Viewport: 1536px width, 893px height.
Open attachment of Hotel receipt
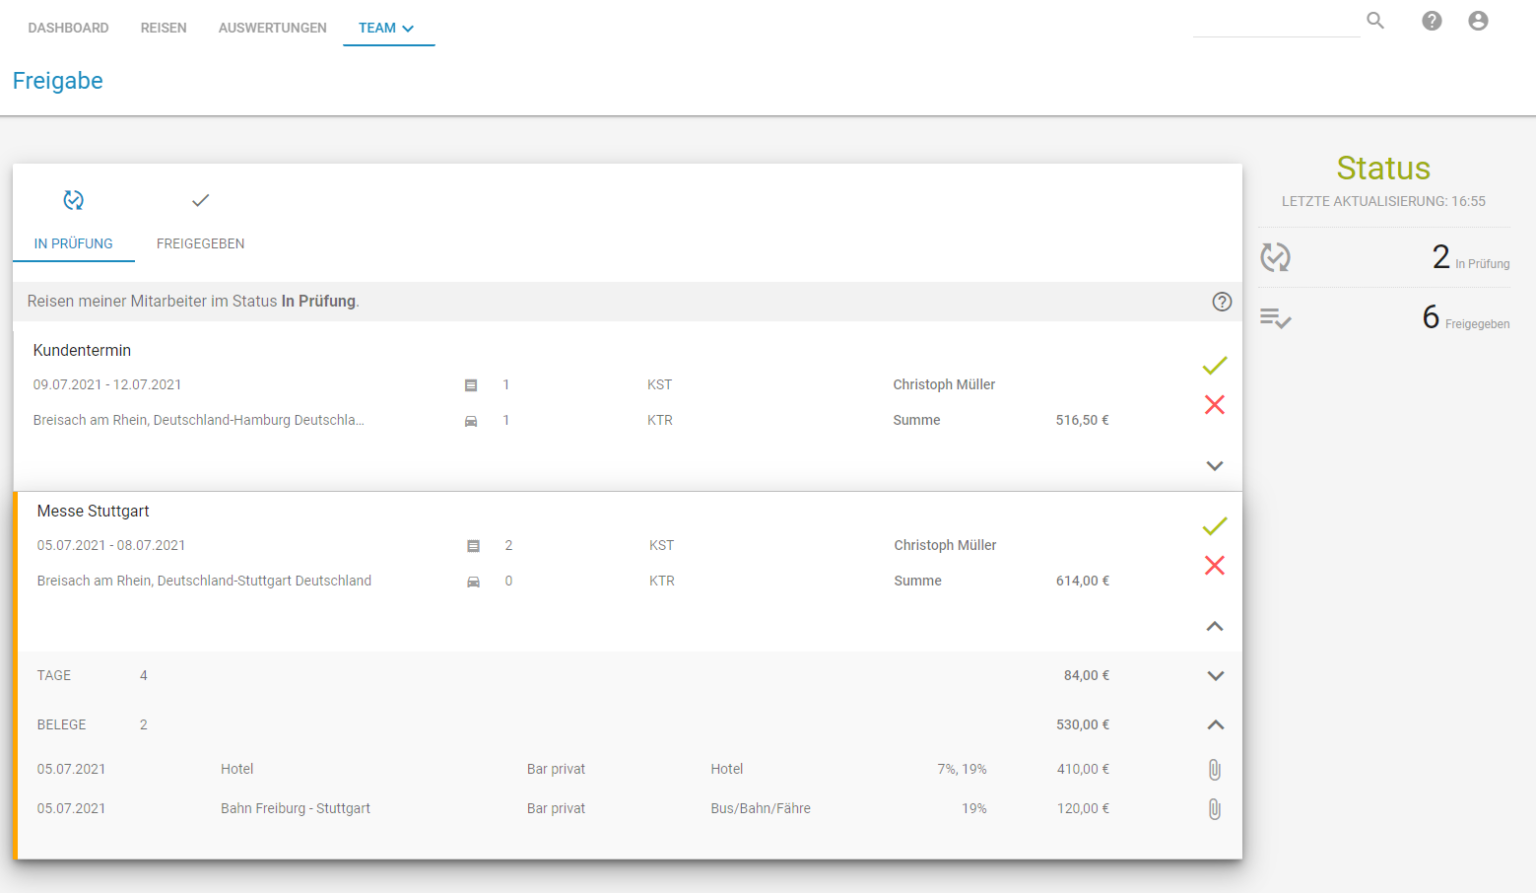point(1214,769)
